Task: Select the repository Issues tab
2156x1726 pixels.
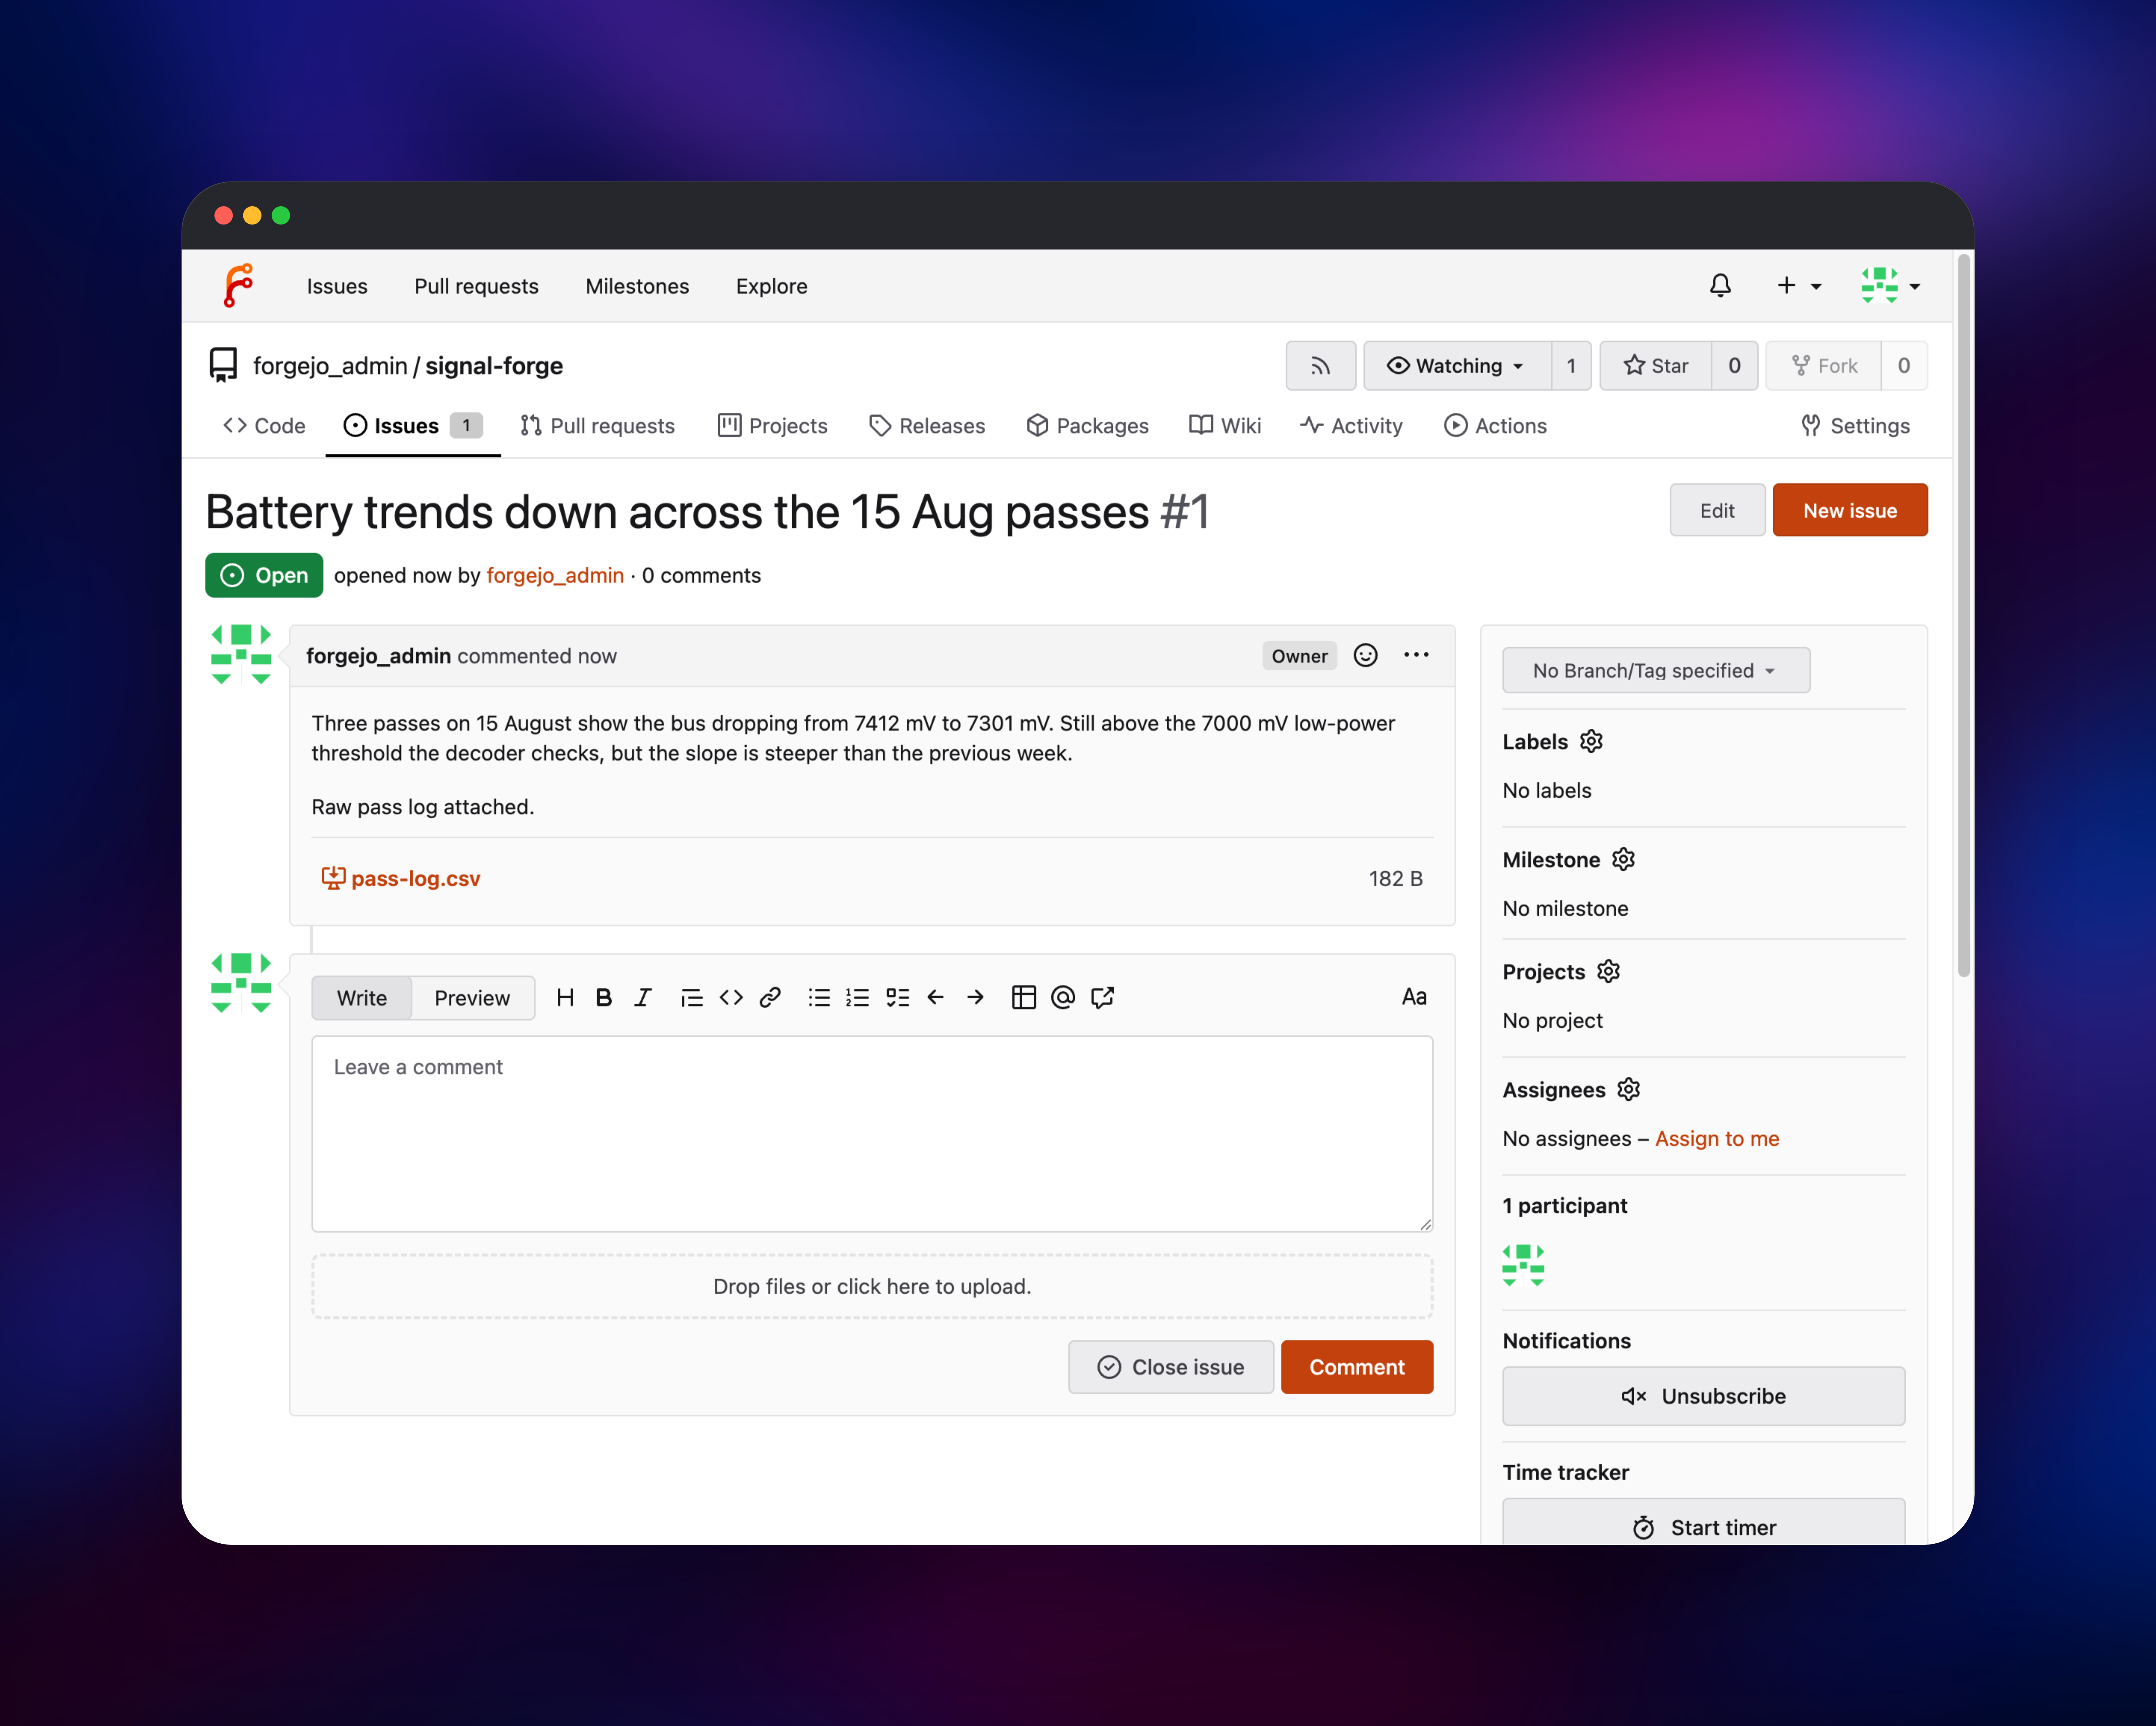Action: [x=413, y=426]
